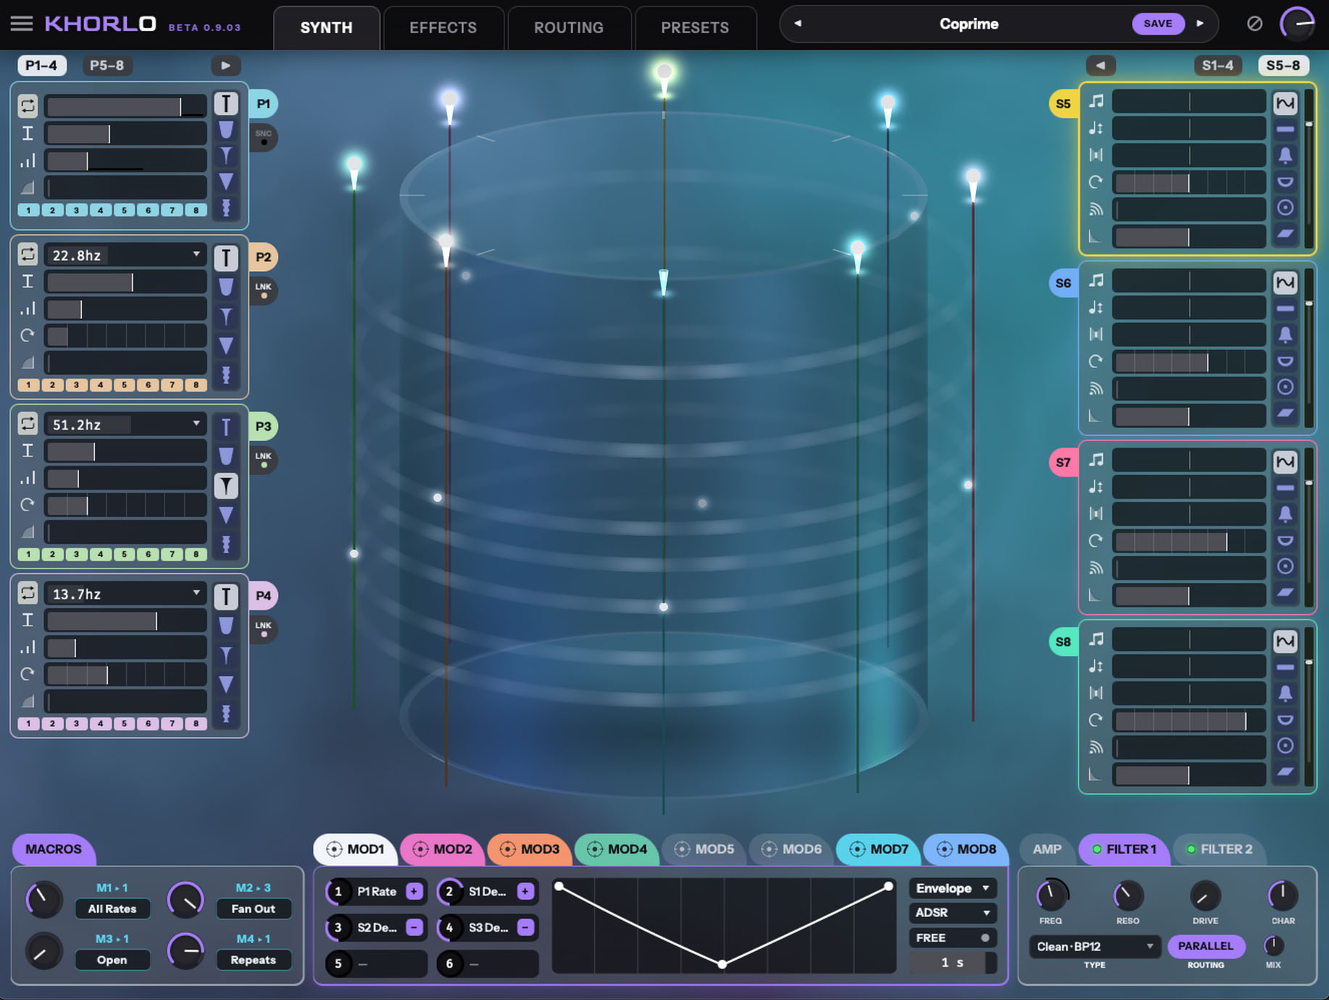Load the next preset arrow
The height and width of the screenshot is (1000, 1329).
tap(1200, 23)
